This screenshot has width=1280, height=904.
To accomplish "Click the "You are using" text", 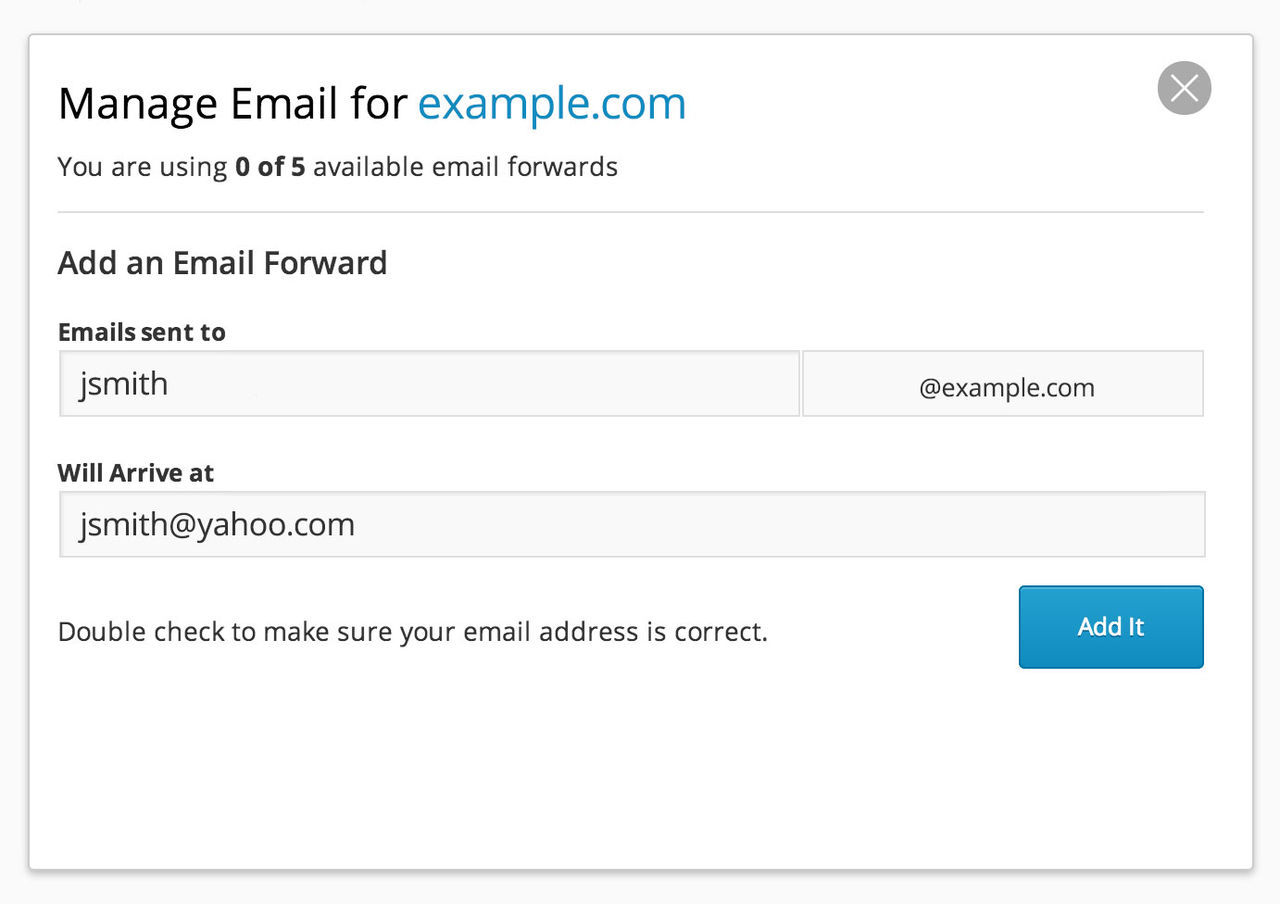I will (x=142, y=167).
